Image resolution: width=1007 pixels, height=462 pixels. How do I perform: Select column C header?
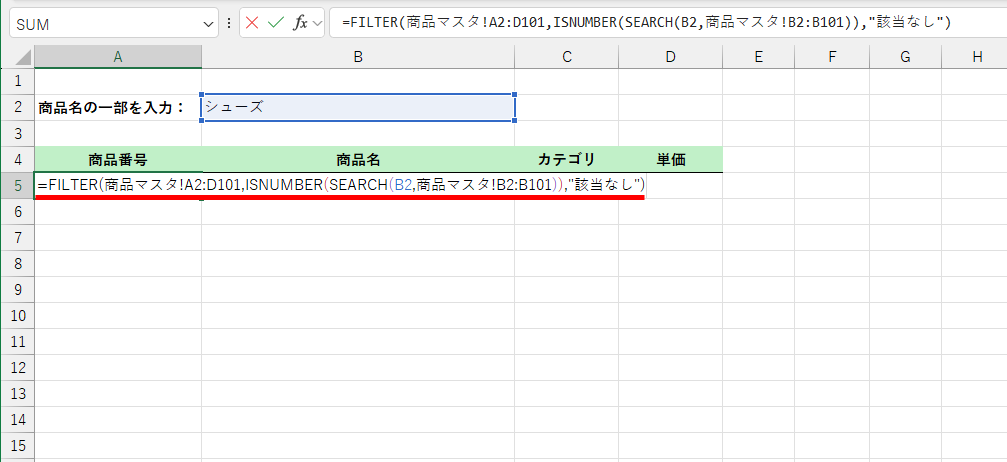[566, 57]
